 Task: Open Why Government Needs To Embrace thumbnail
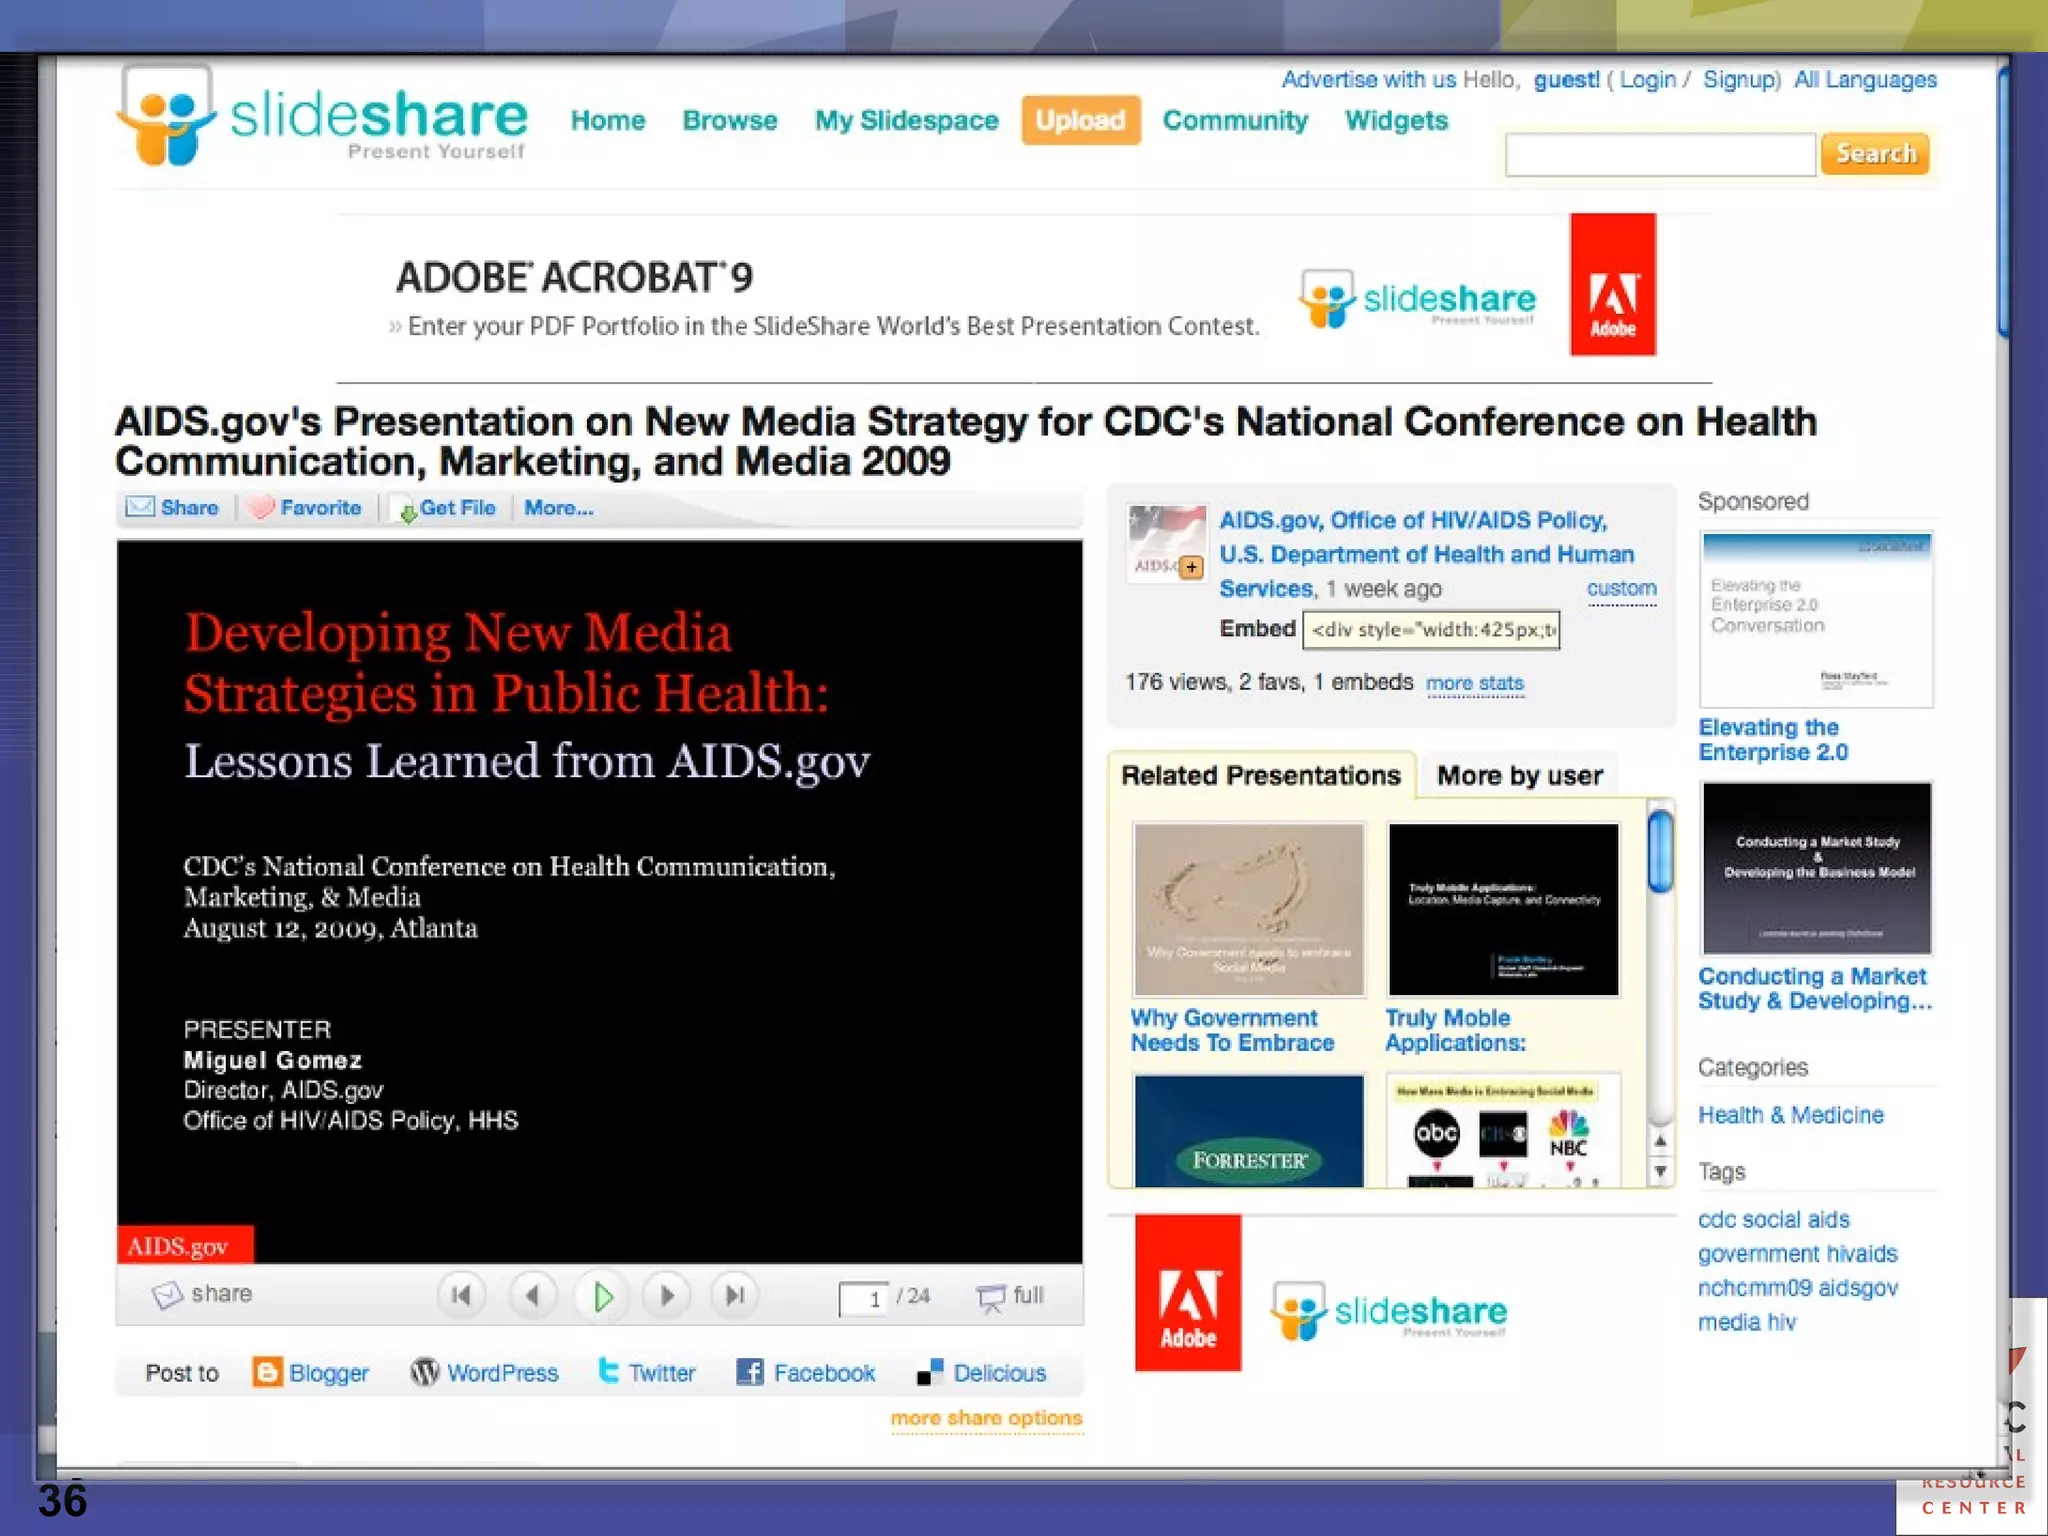click(x=1248, y=910)
